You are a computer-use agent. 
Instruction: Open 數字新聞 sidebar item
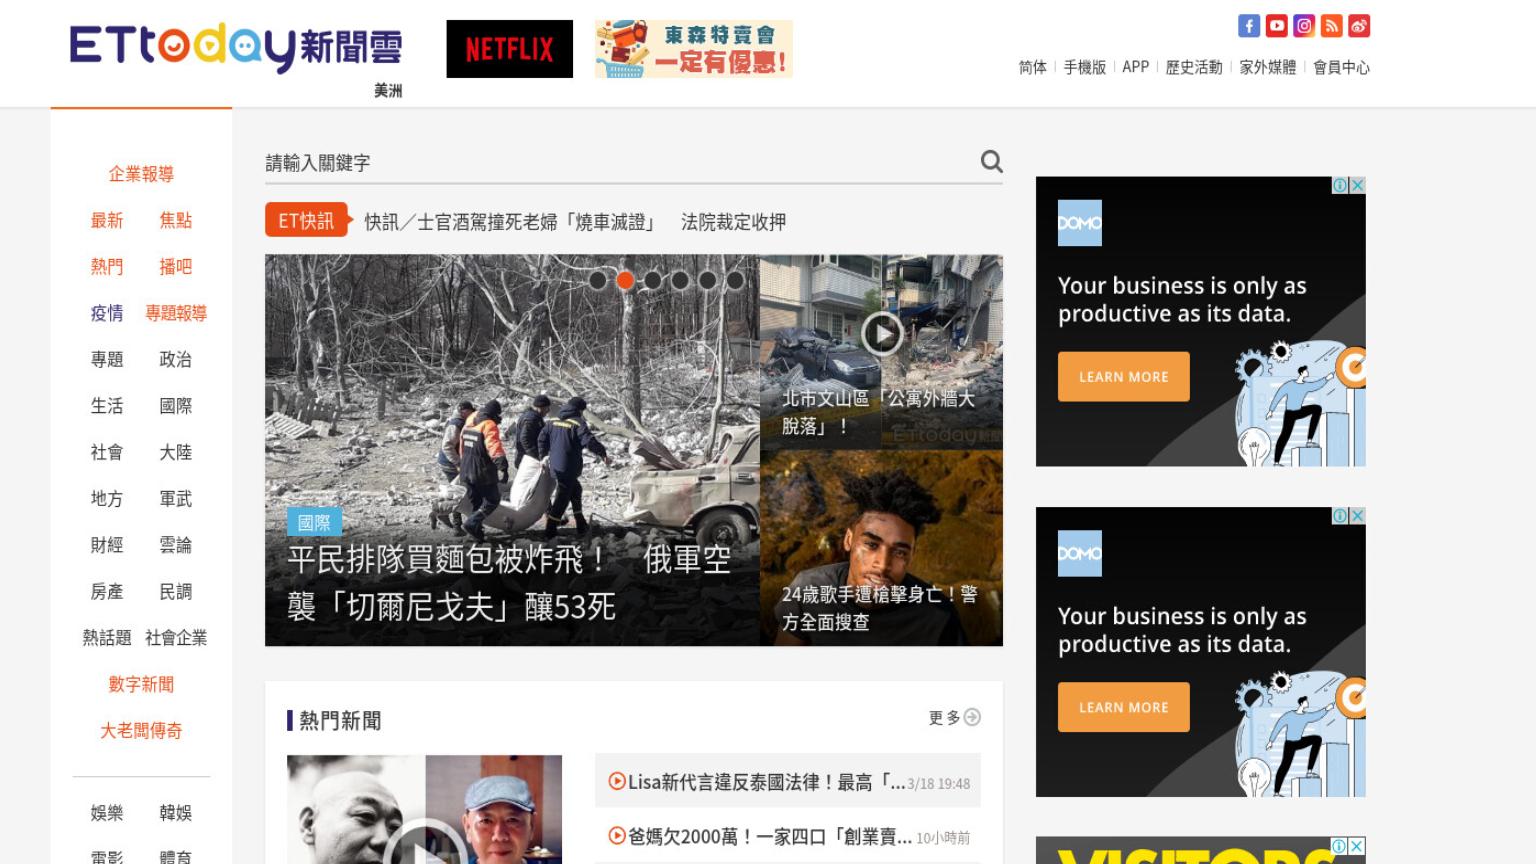[x=141, y=684]
